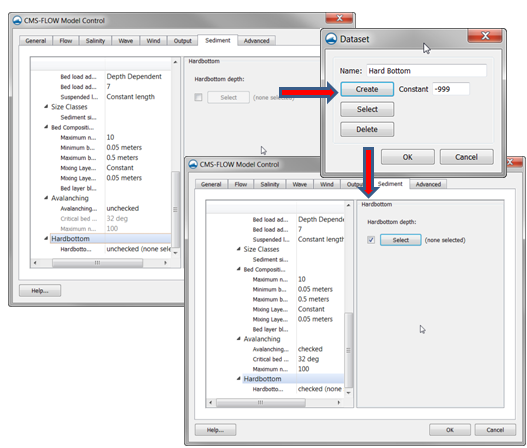This screenshot has height=448, width=527.
Task: Collapse Size Classes group in front window tree
Action: [x=239, y=249]
